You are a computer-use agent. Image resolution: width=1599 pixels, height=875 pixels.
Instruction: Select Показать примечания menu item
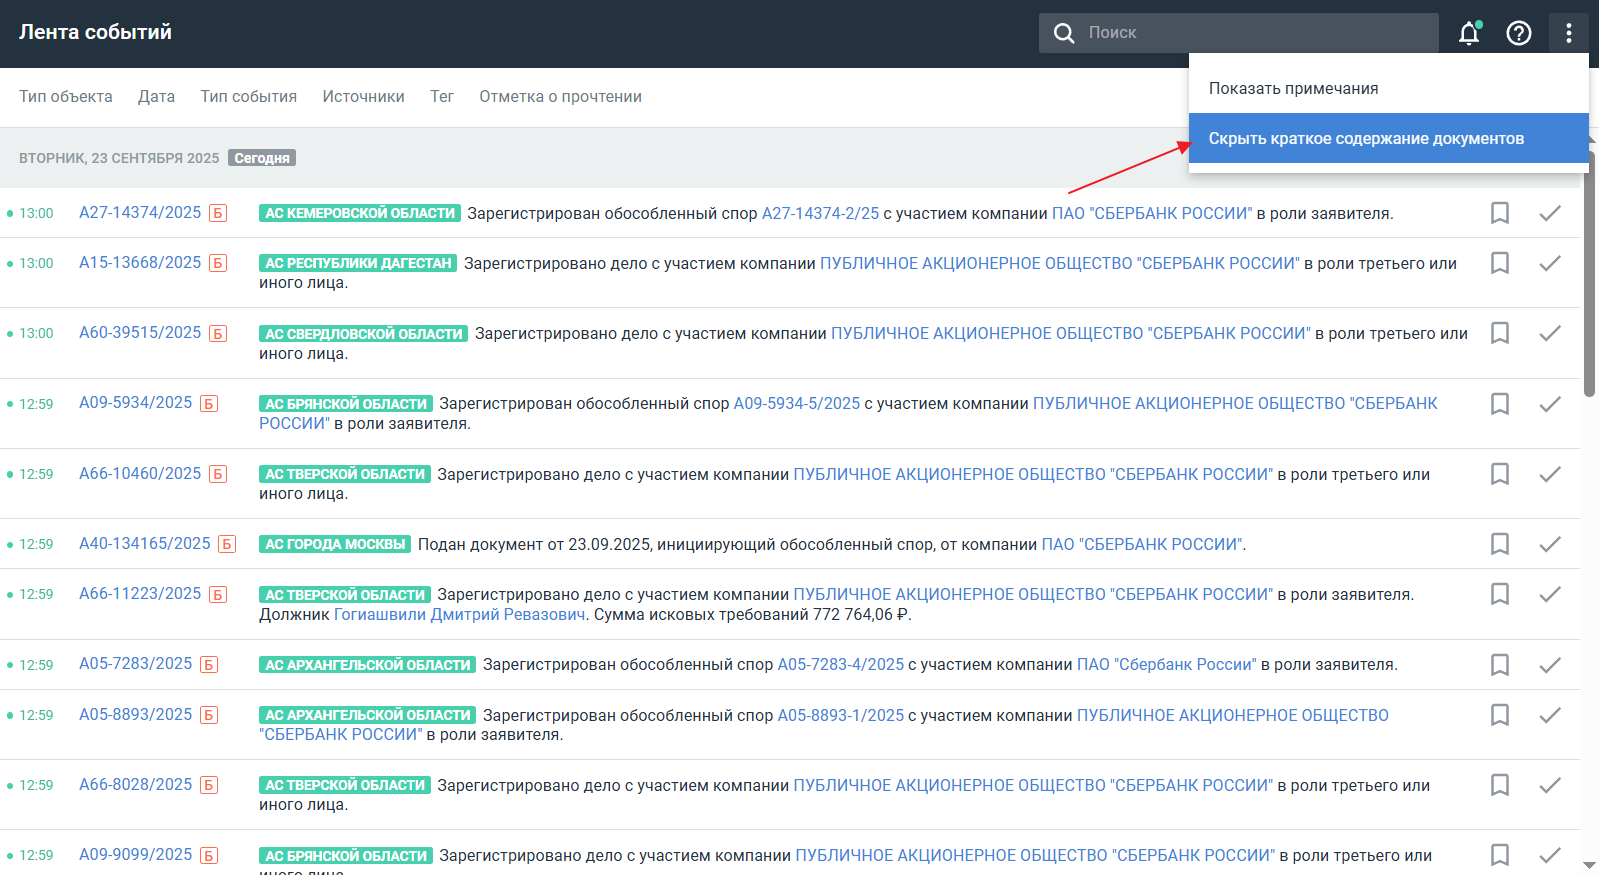coord(1293,88)
